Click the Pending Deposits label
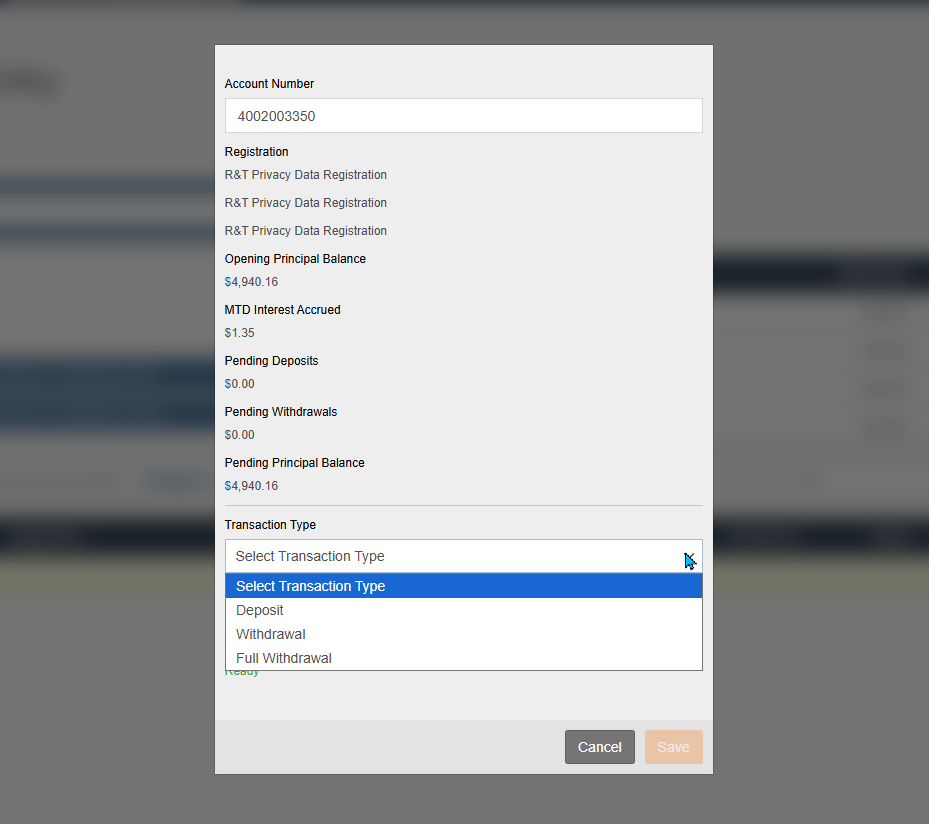Viewport: 929px width, 824px height. (271, 361)
